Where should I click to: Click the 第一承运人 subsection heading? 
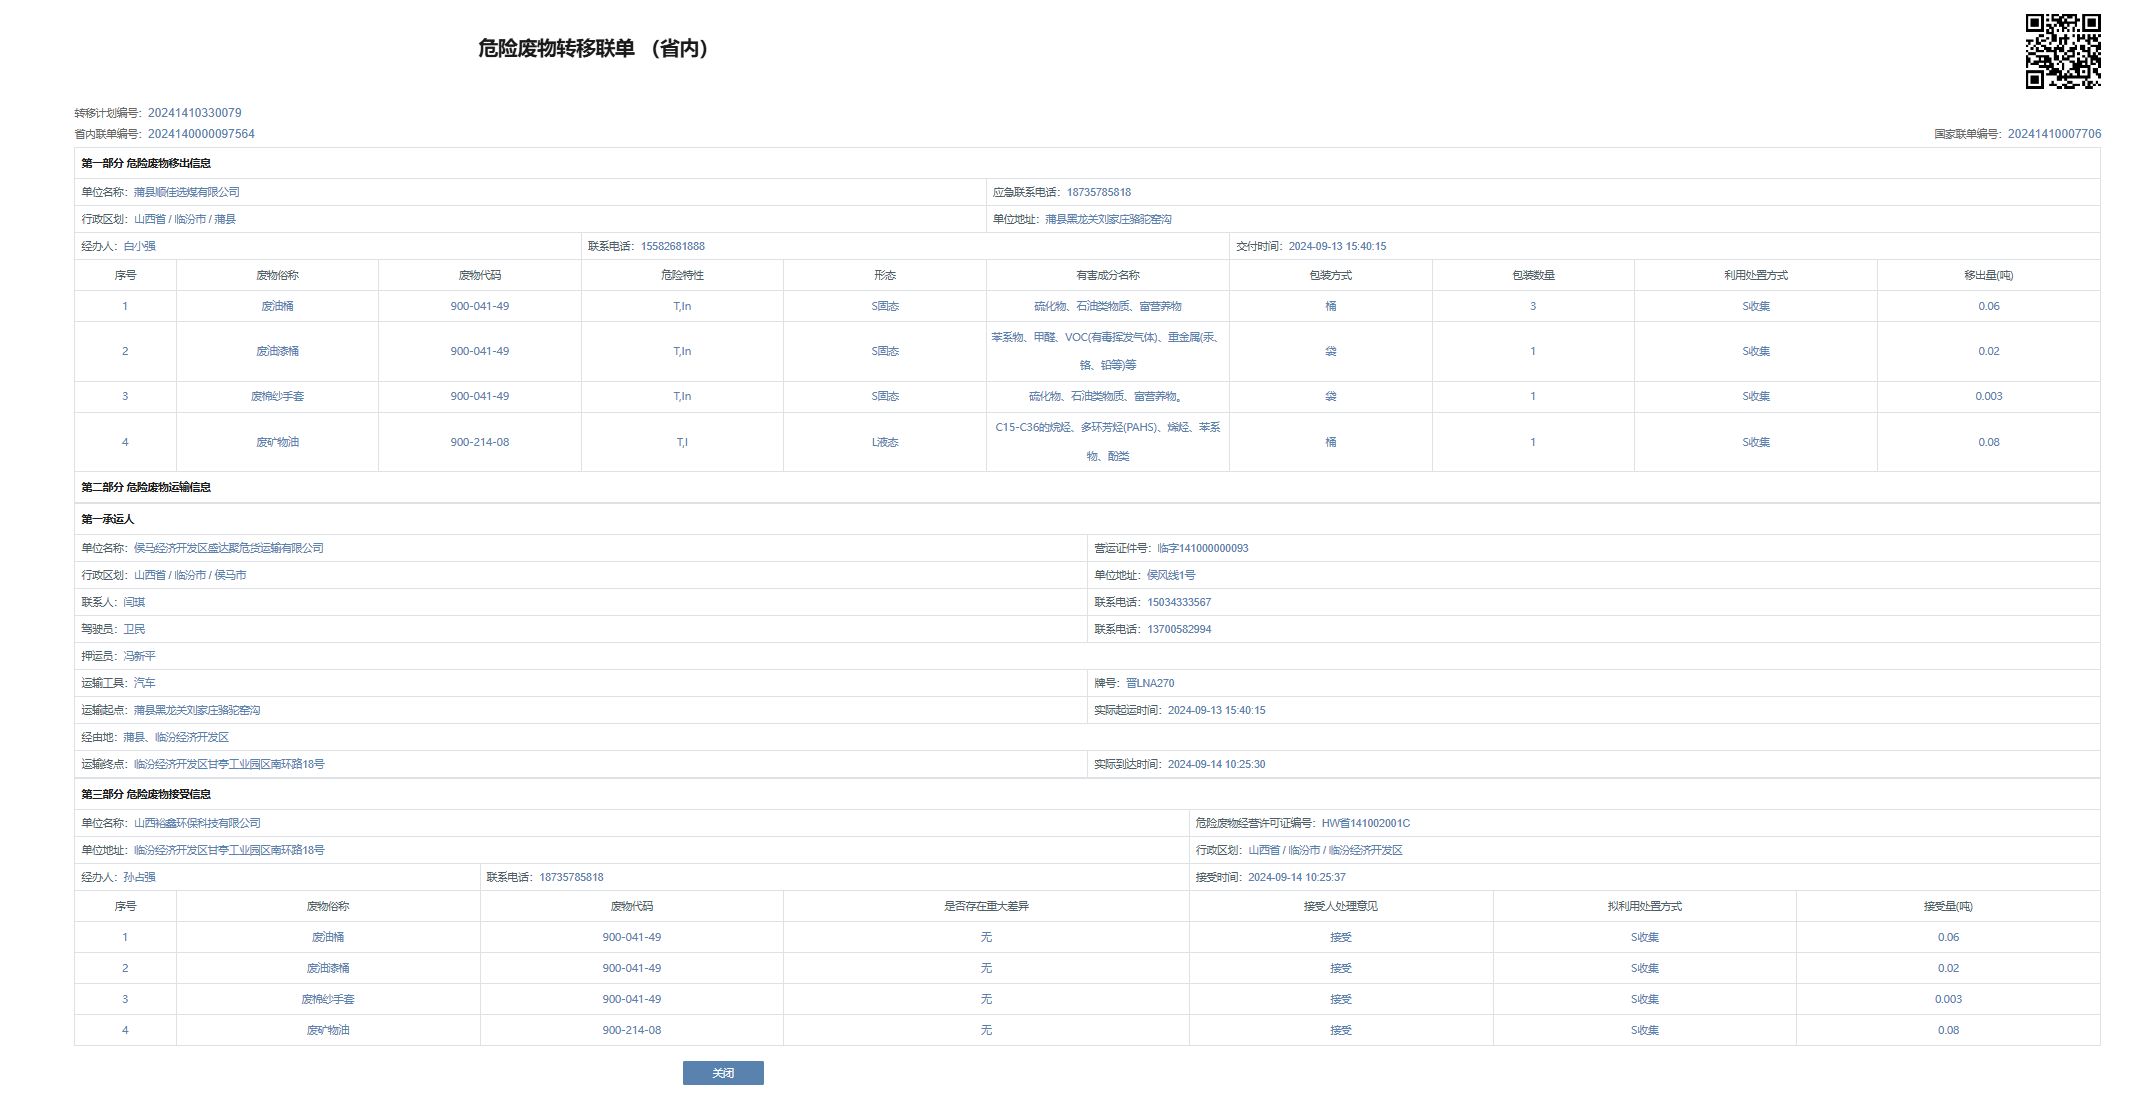point(107,519)
